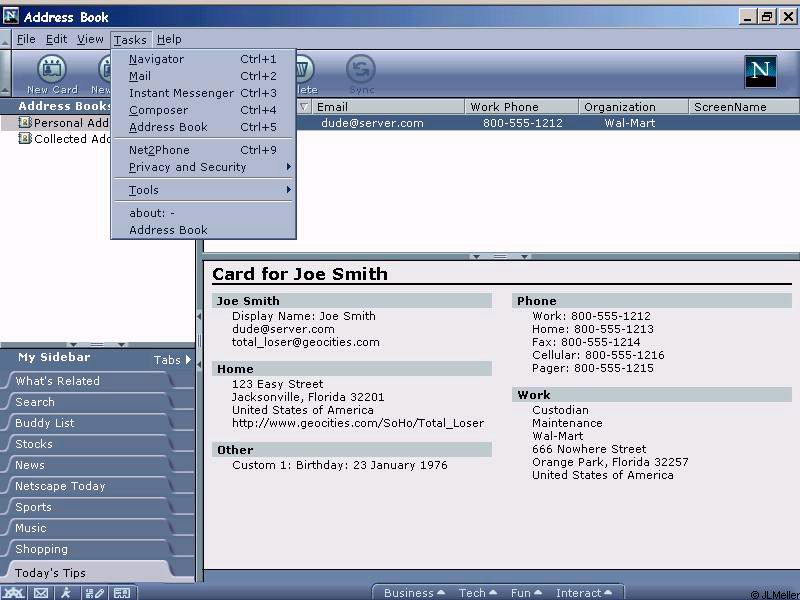Choose Navigator from Tasks menu
800x600 pixels.
[203, 59]
